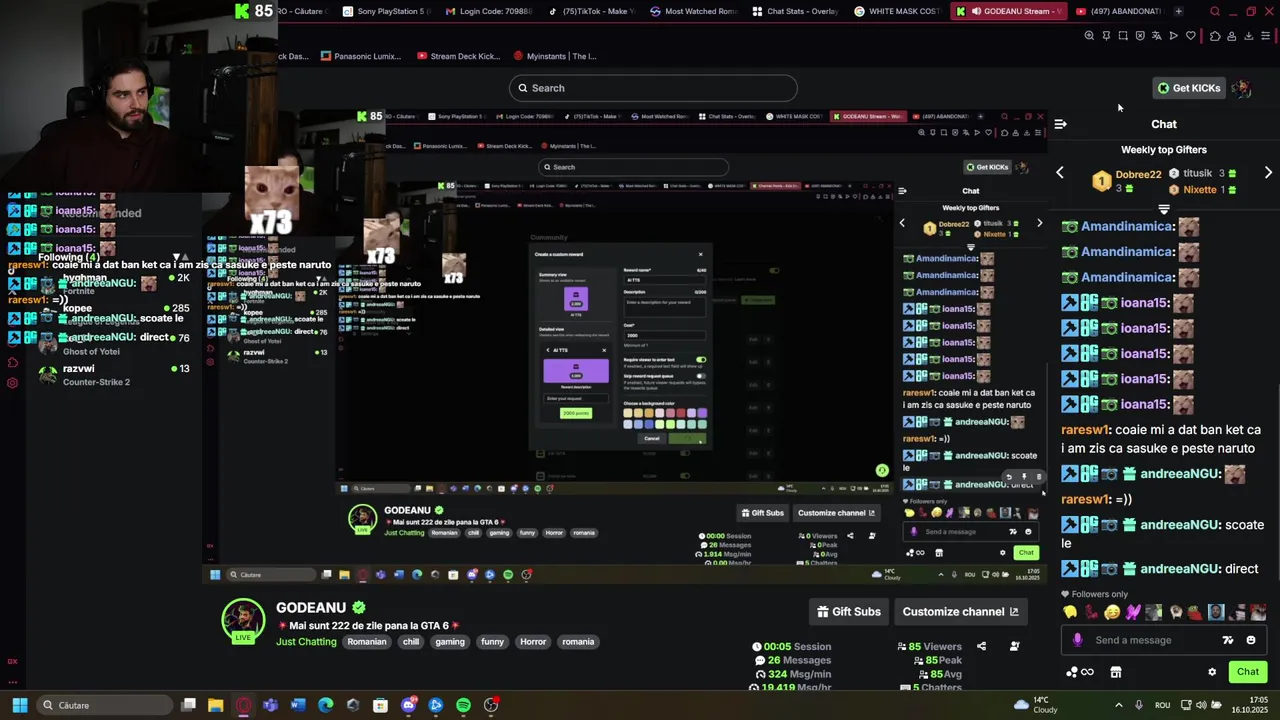Click the translate toolbar icon
This screenshot has height=720, width=1280.
tap(1157, 36)
